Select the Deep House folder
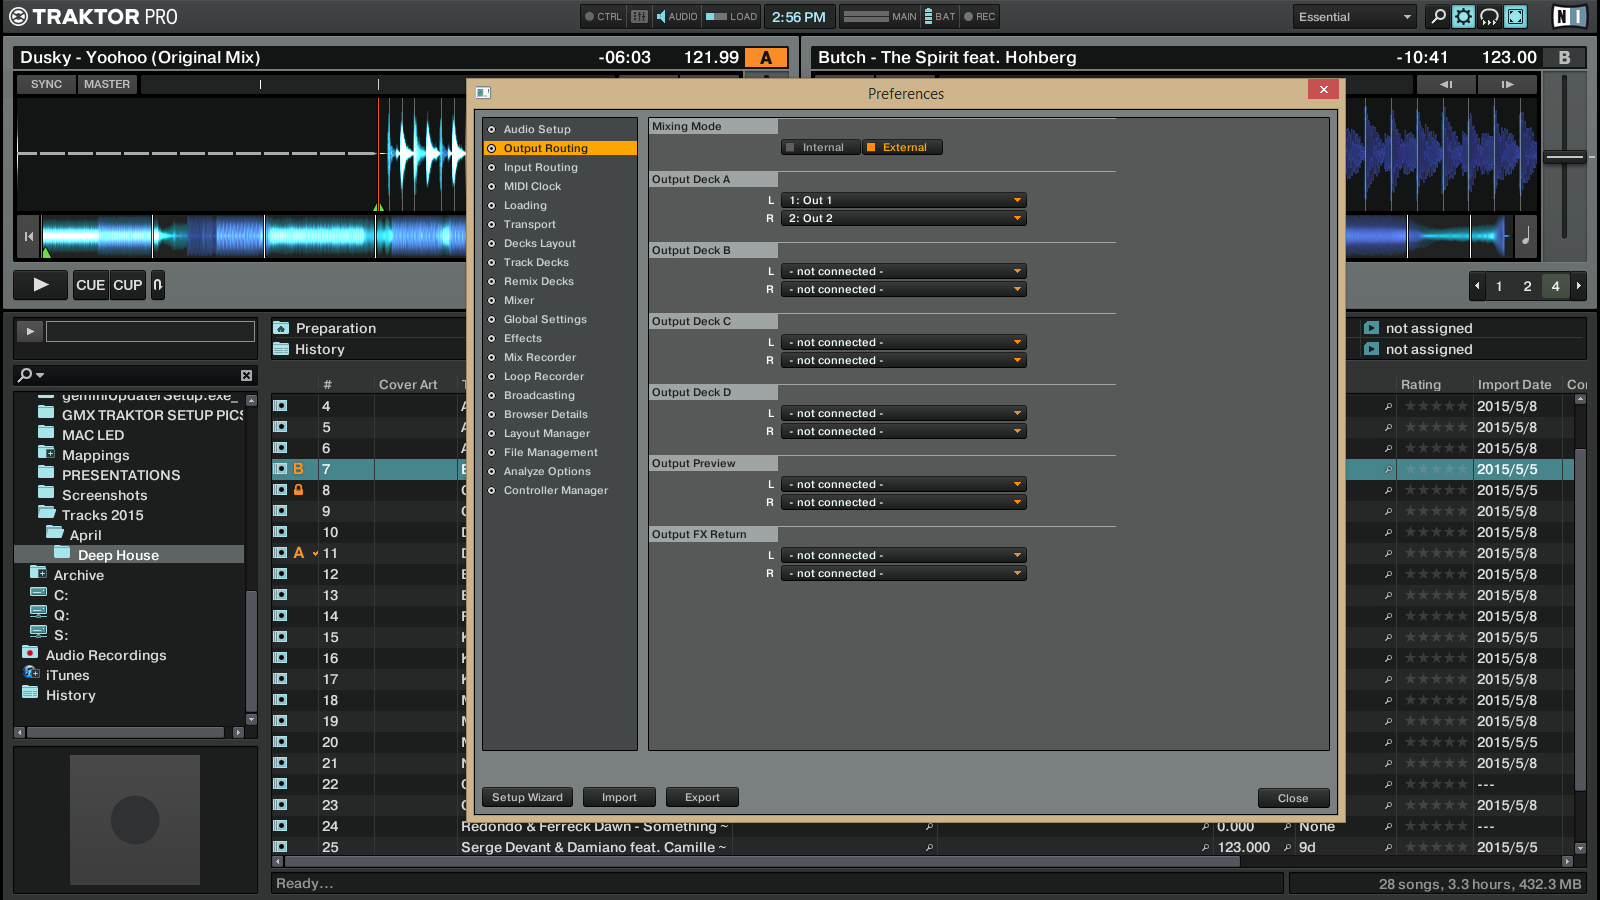The height and width of the screenshot is (900, 1600). point(129,554)
